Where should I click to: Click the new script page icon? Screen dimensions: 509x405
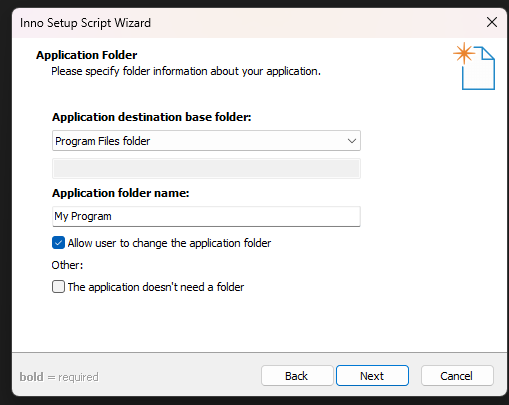pyautogui.click(x=474, y=66)
